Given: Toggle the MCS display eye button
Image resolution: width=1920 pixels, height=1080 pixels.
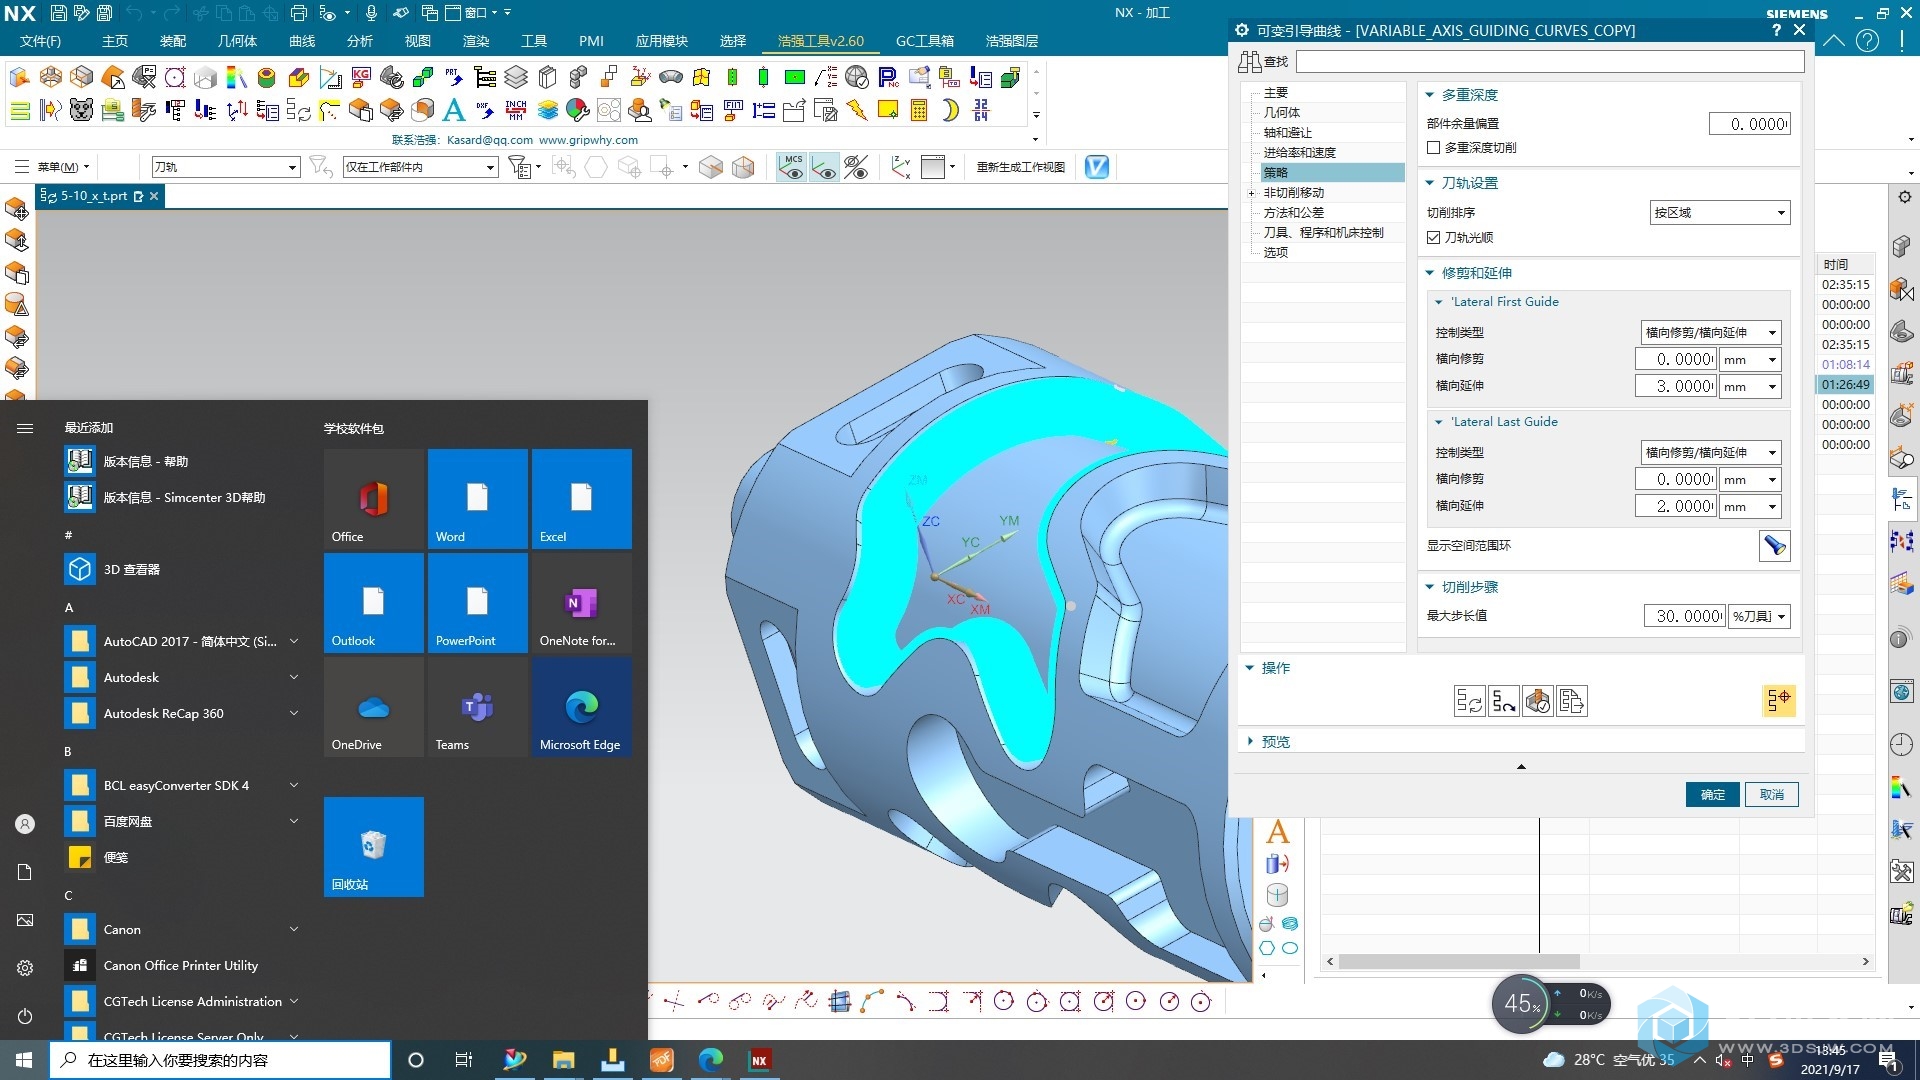Looking at the screenshot, I should coord(792,167).
